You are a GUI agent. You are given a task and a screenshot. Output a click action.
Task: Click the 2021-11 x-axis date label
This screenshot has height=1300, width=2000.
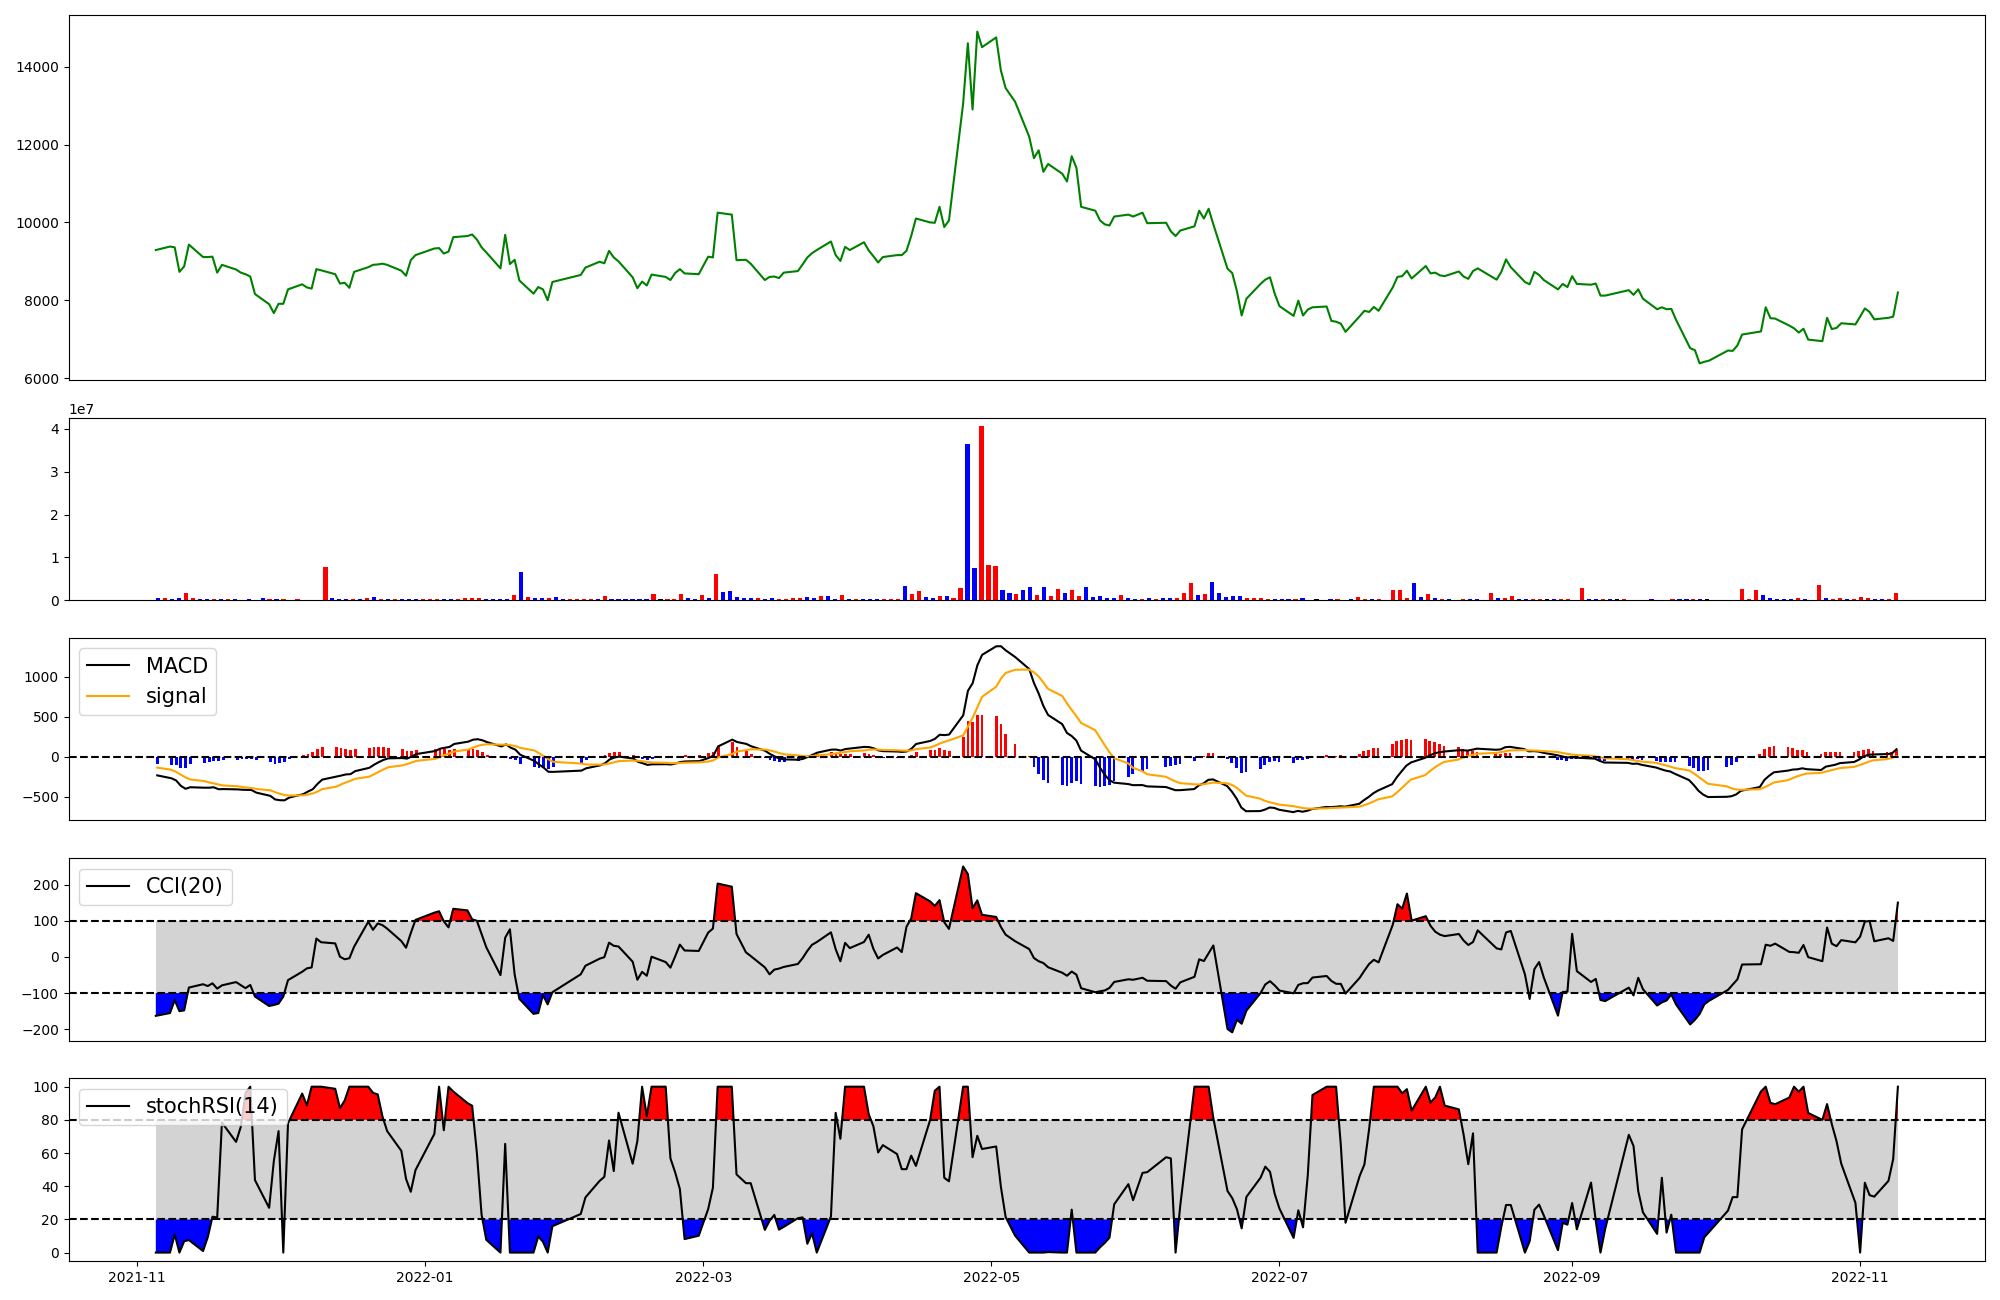pyautogui.click(x=137, y=1277)
